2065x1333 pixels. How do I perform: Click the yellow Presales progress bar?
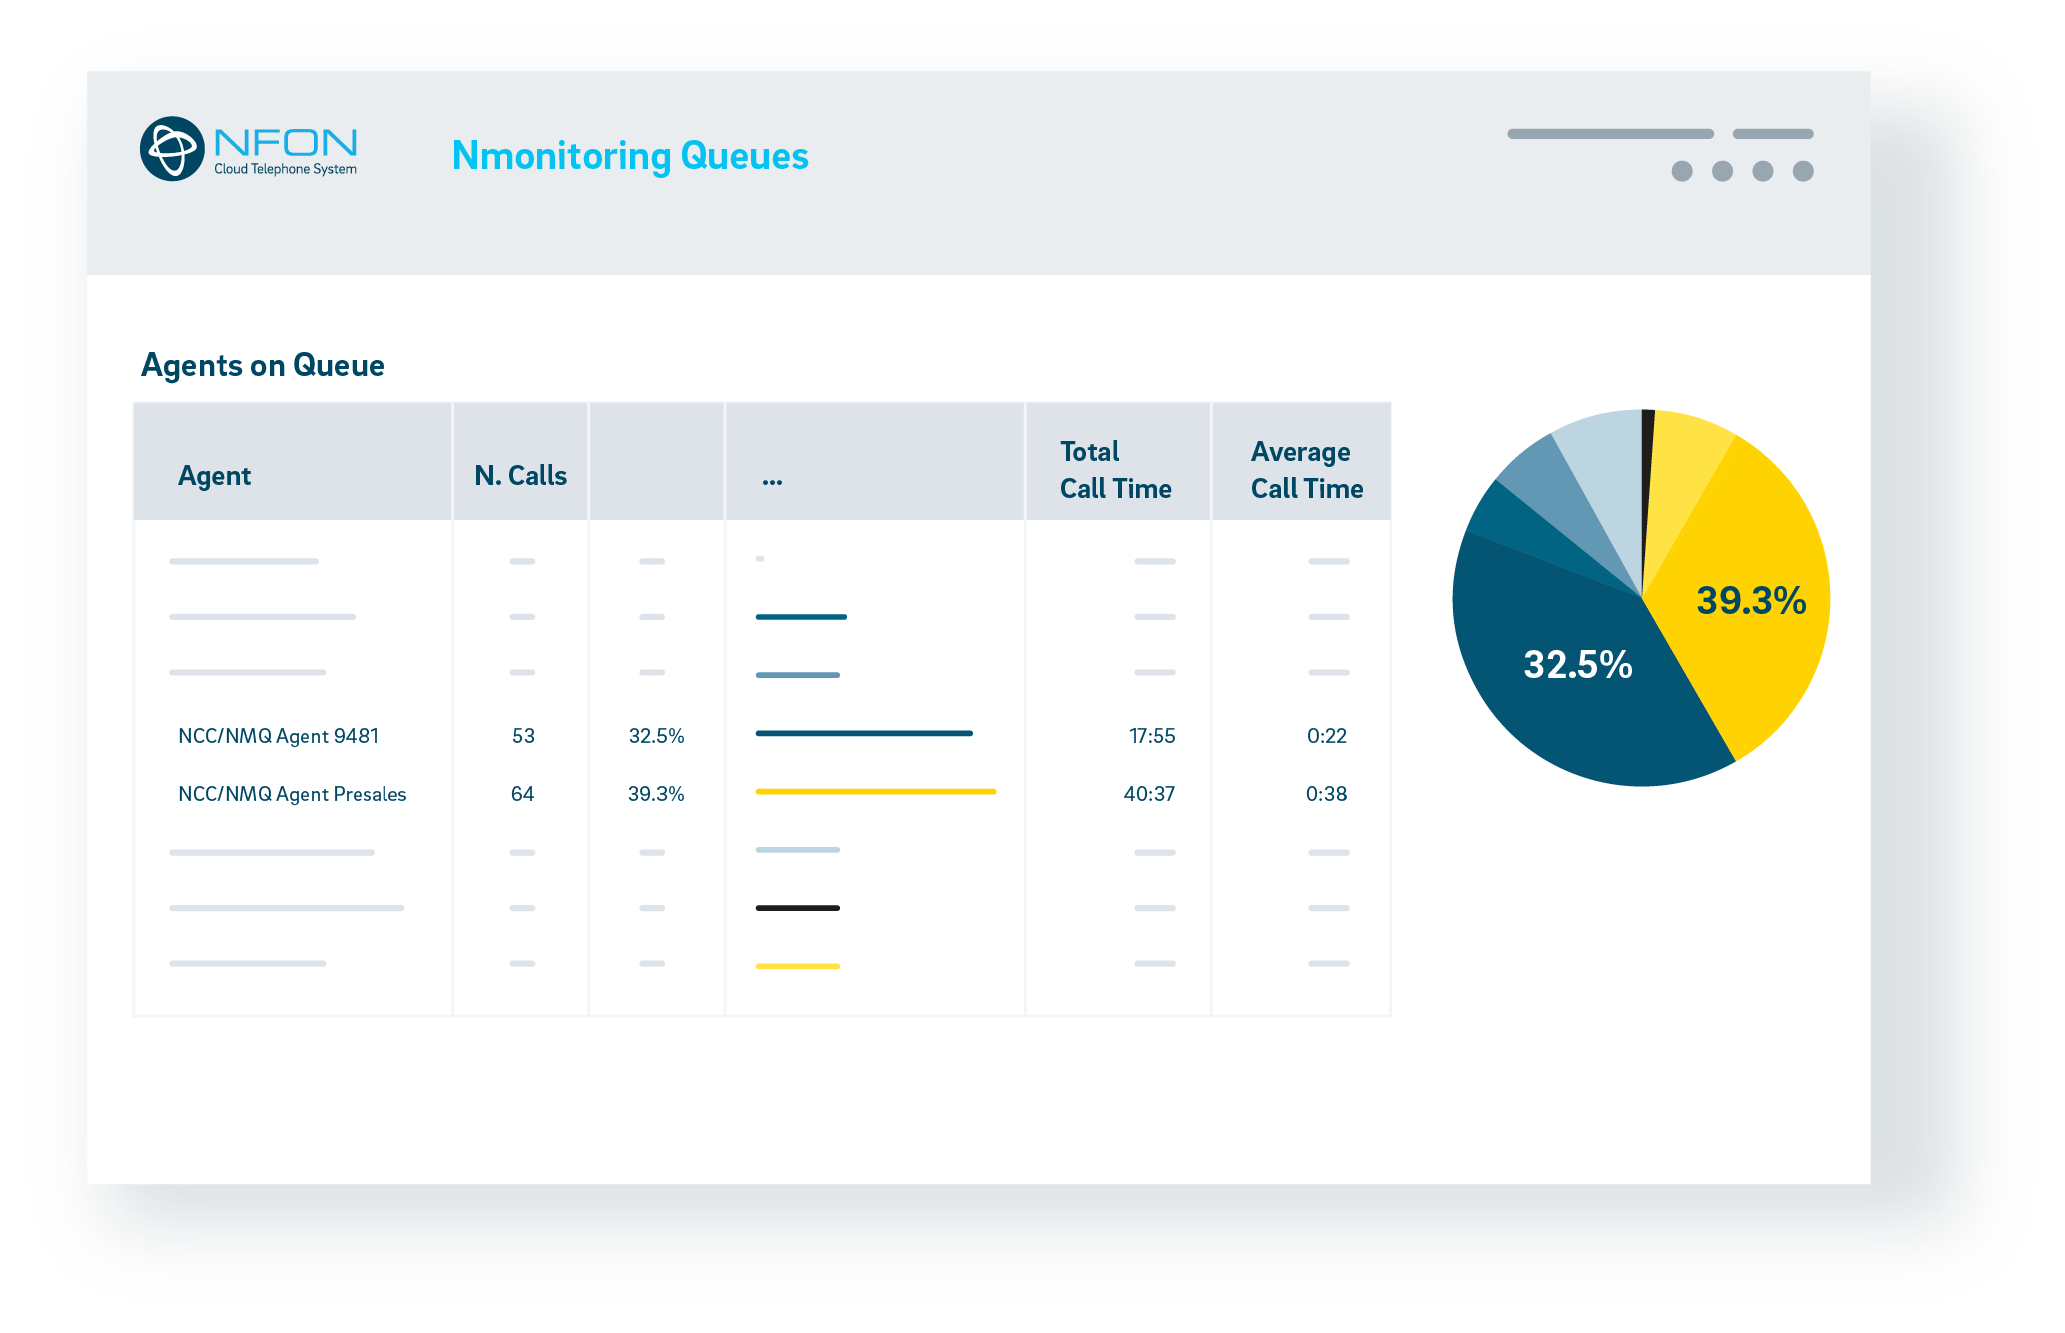(875, 792)
